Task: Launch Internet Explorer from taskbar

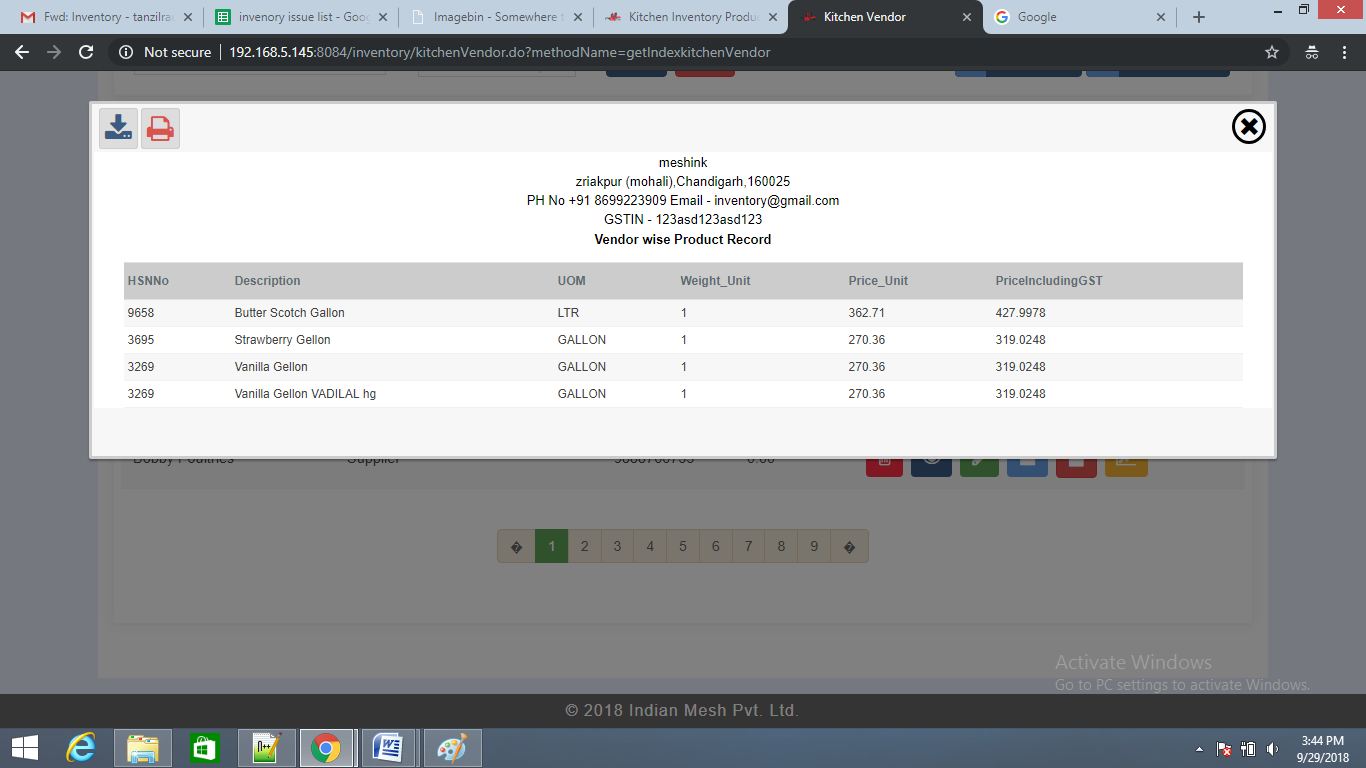Action: [x=81, y=747]
